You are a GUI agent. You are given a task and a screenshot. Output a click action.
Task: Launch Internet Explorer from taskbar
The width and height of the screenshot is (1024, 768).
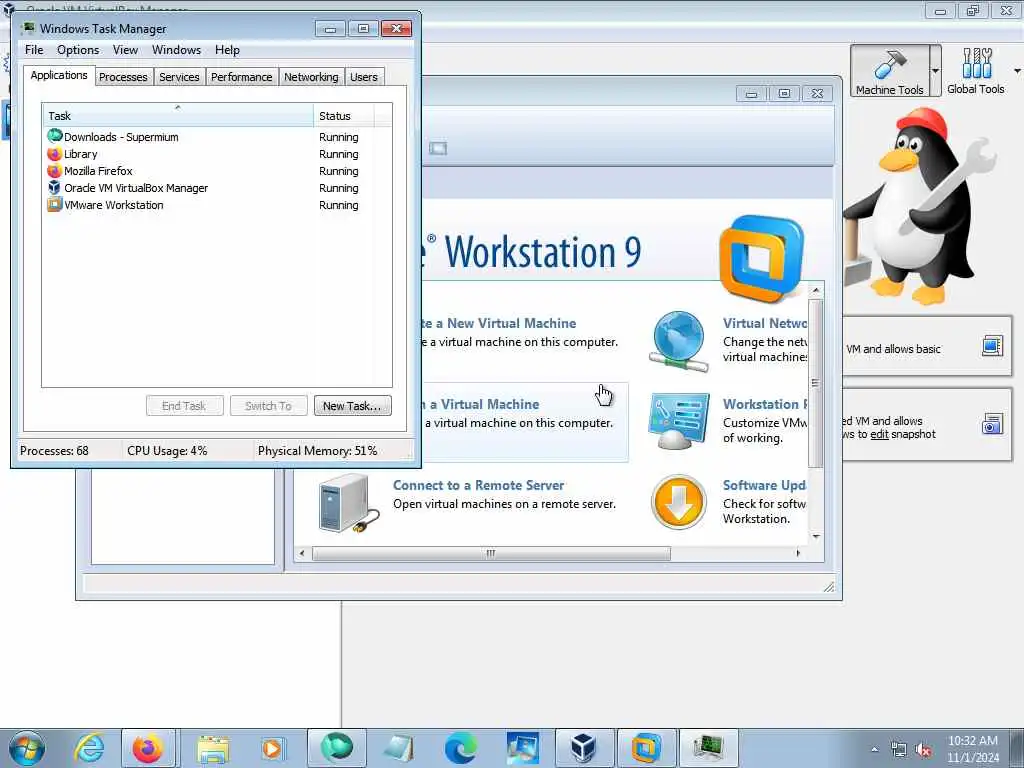click(89, 748)
